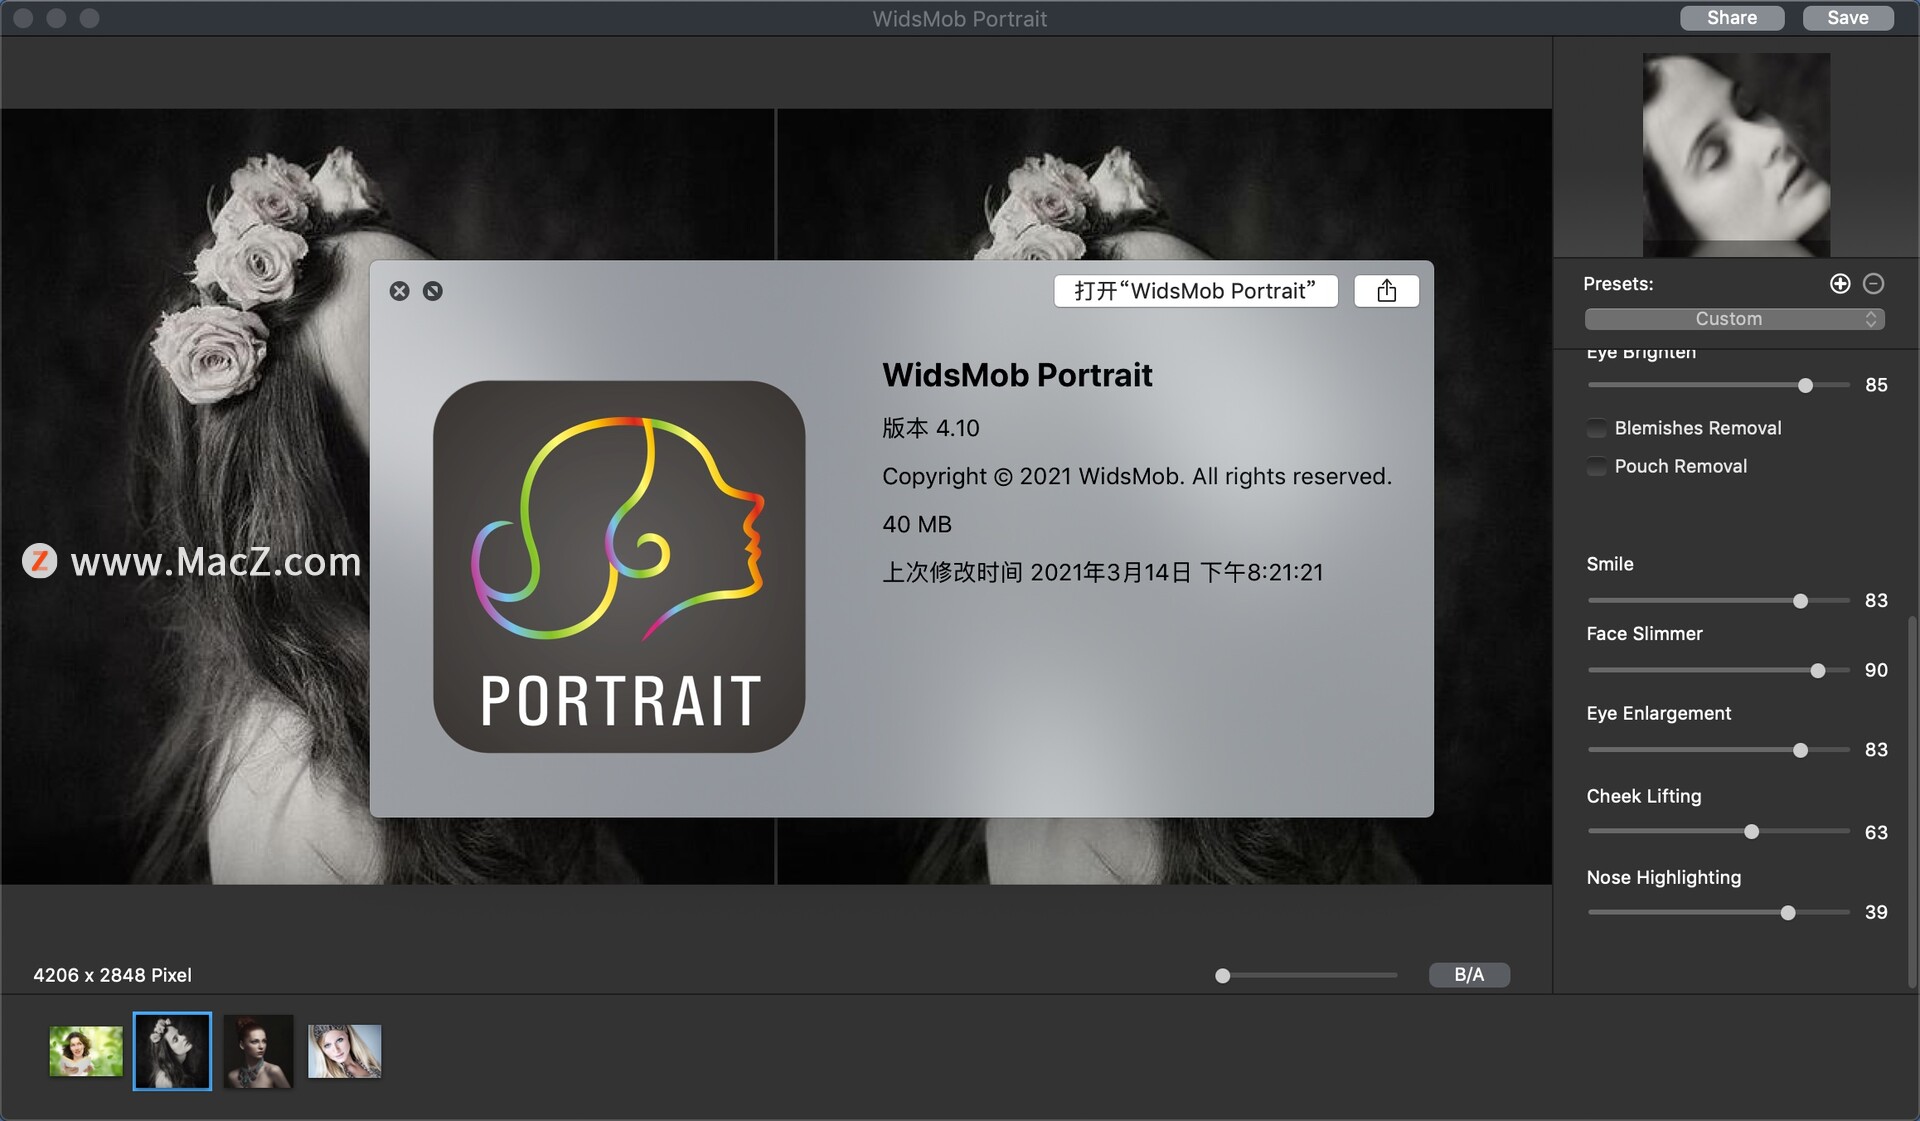Click the 打开"WidsMob Portrait" button
Screen dimensions: 1920x1121
[1196, 291]
